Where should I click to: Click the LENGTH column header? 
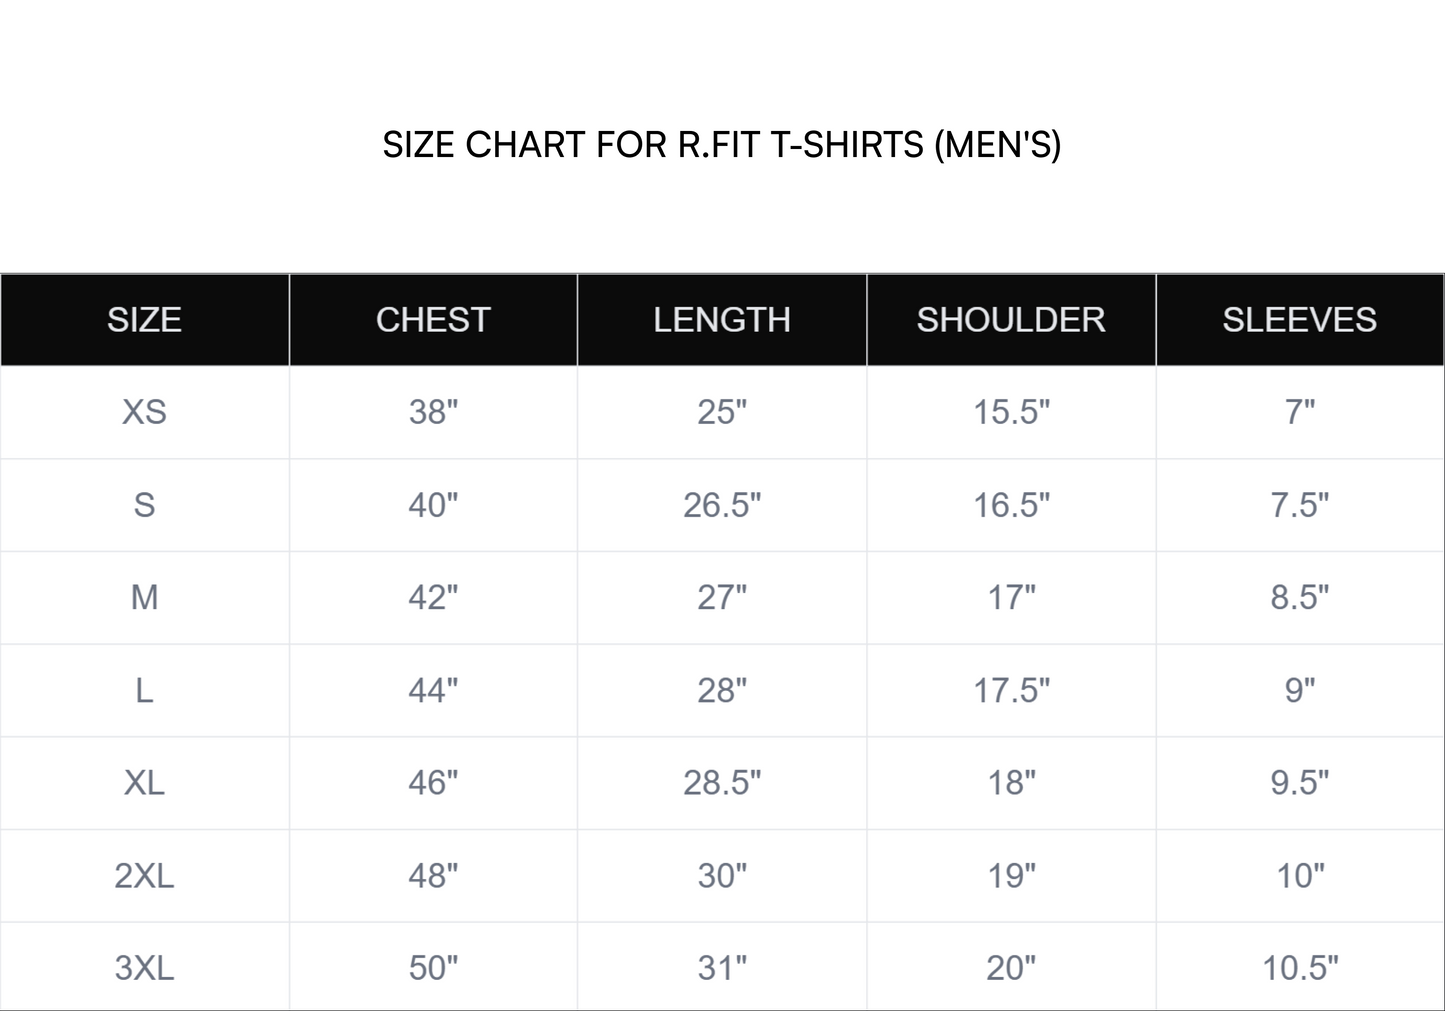point(722,320)
